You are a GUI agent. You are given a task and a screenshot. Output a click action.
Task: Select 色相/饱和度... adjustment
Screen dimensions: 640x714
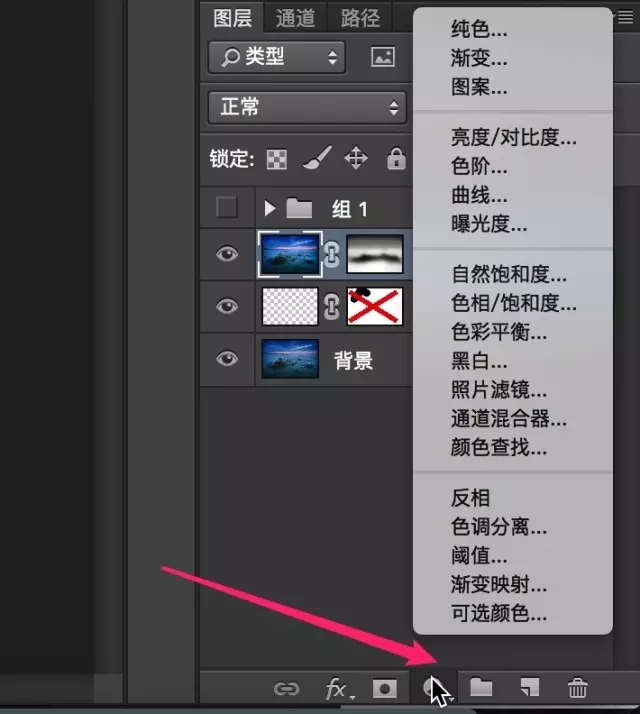point(514,303)
